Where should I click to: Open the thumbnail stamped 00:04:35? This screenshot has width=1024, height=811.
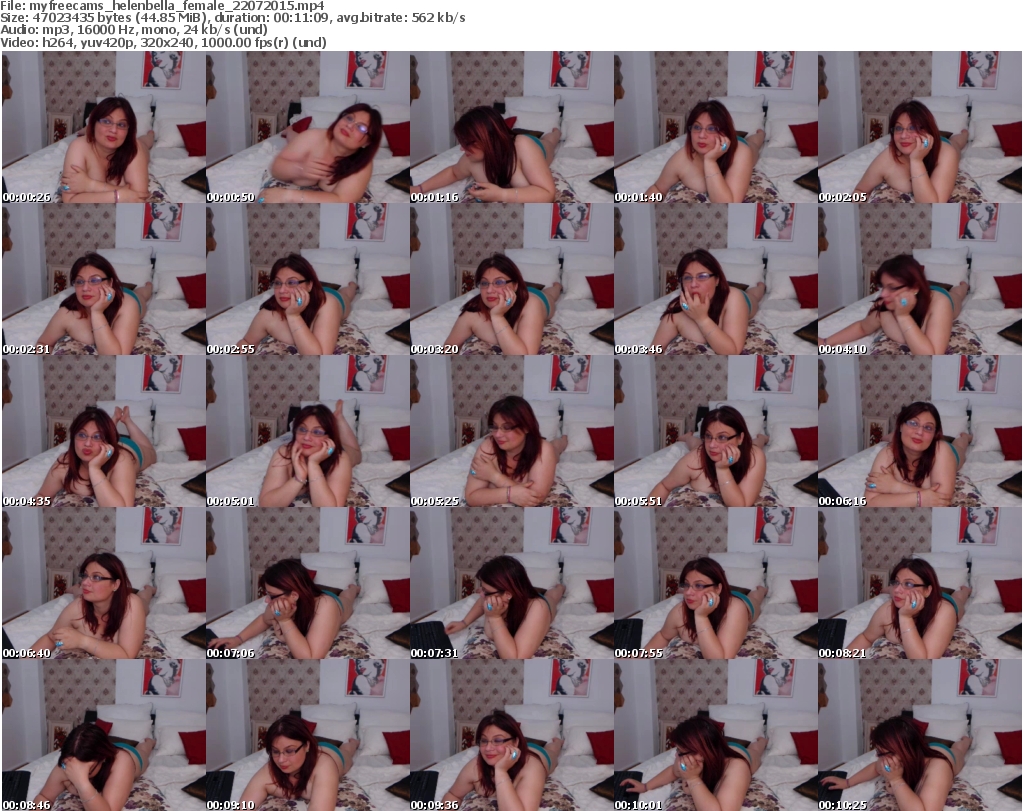click(x=104, y=432)
